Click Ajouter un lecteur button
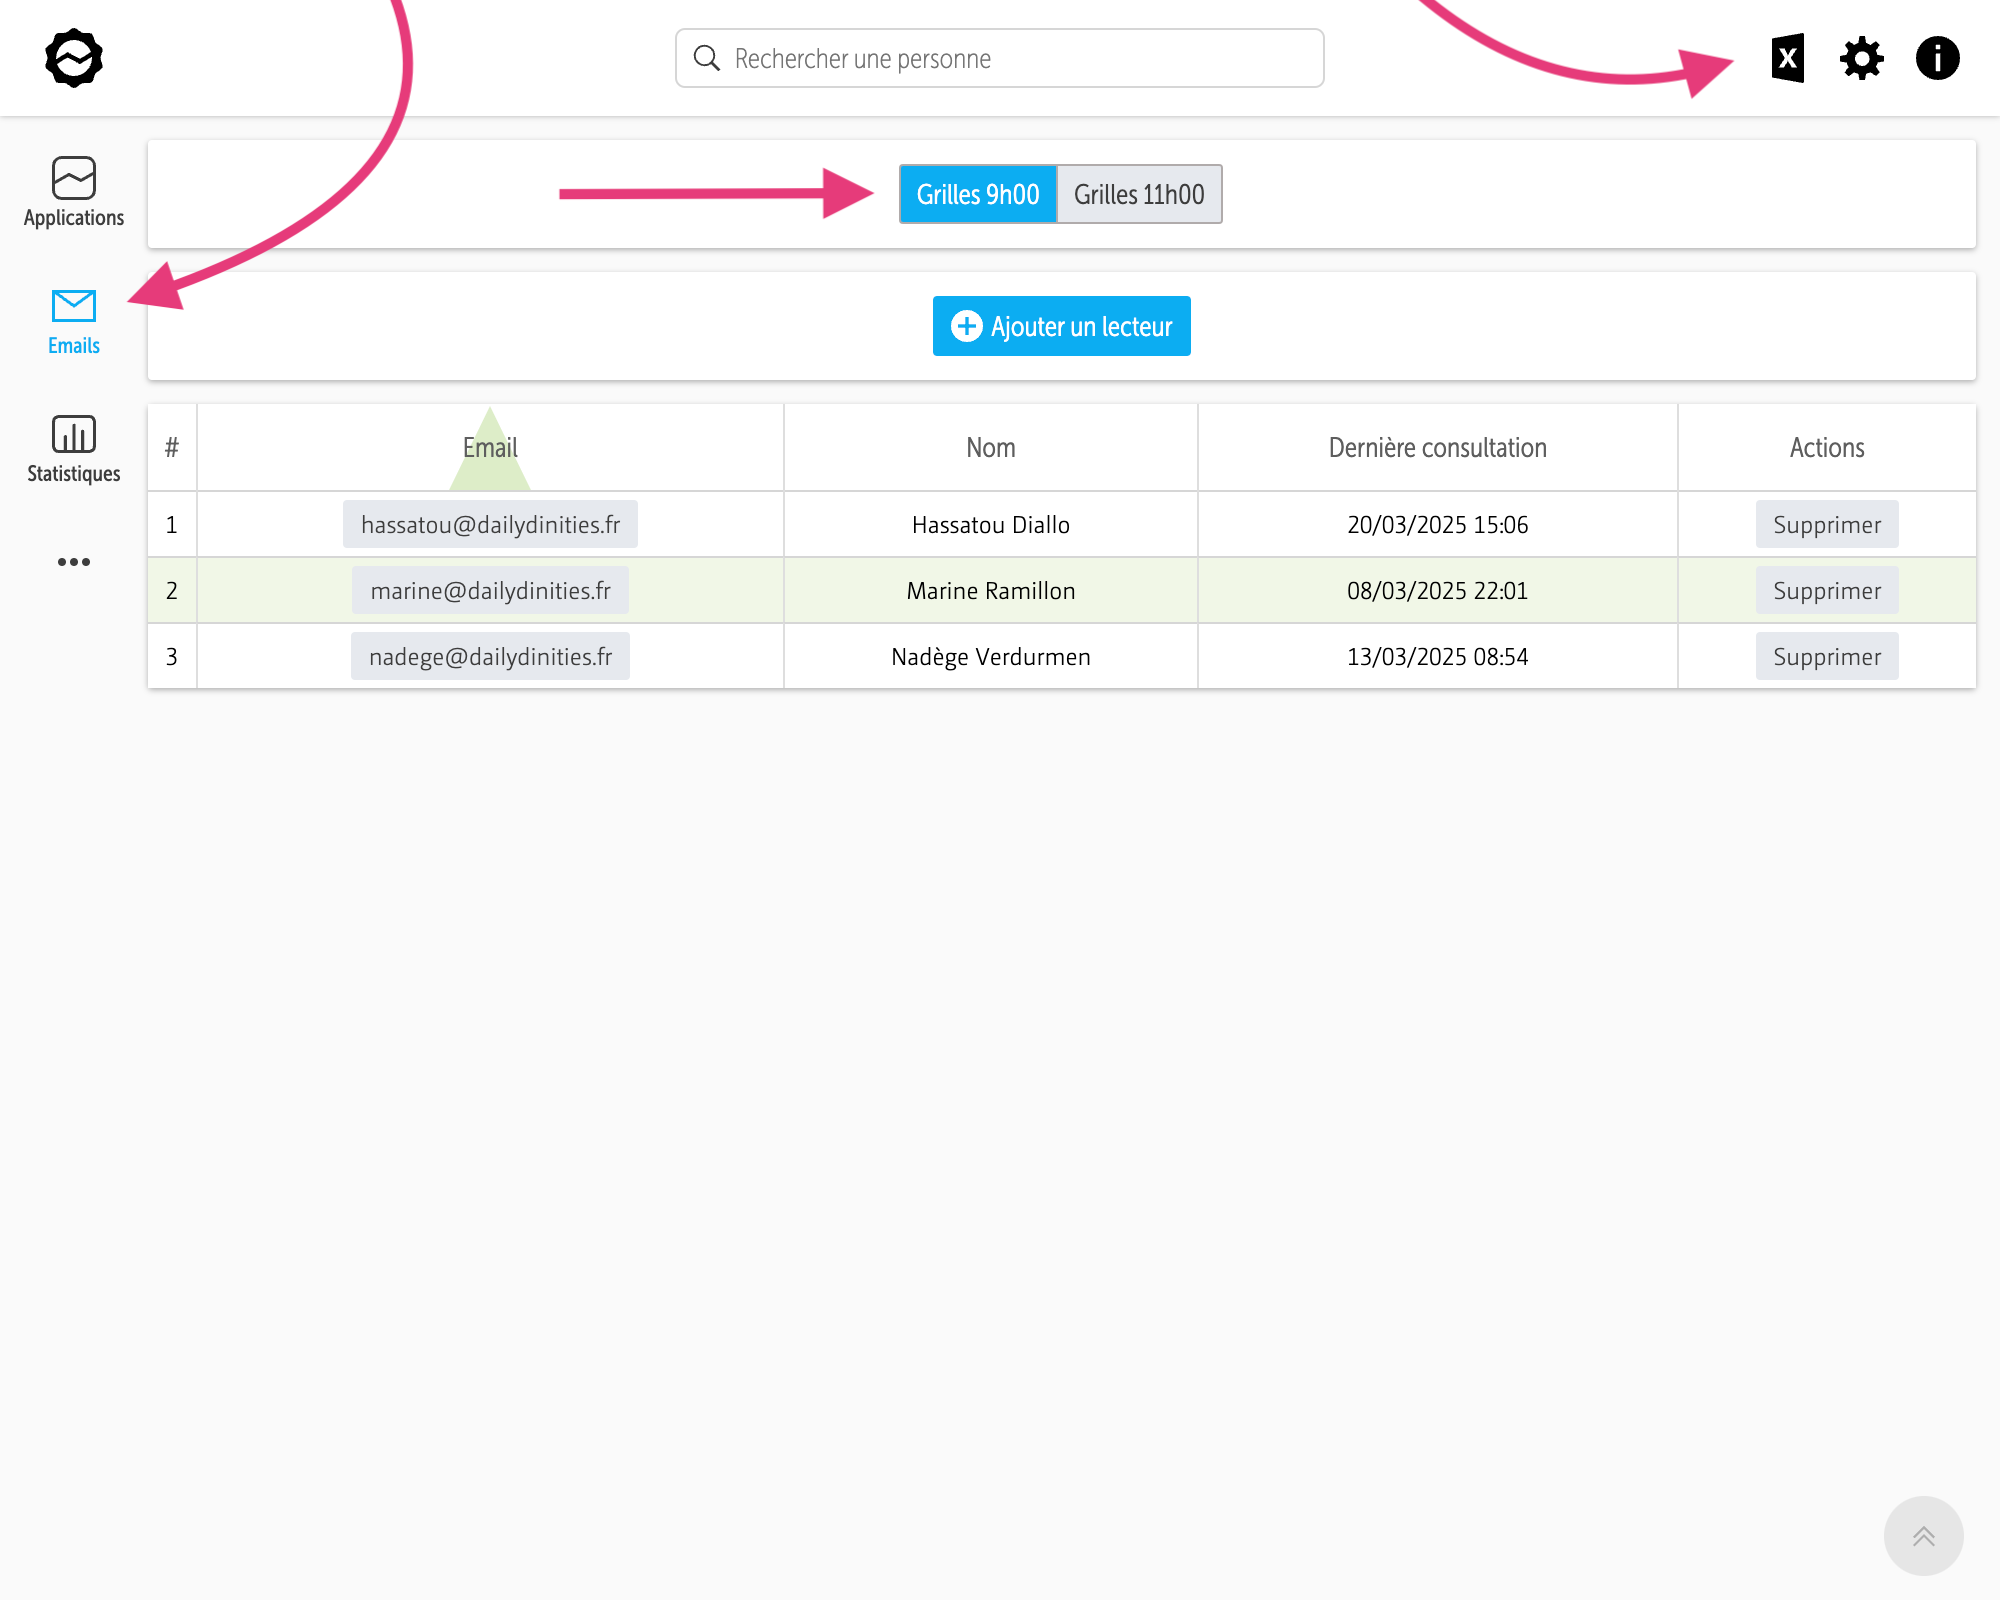Image resolution: width=2000 pixels, height=1600 pixels. pos(1061,326)
